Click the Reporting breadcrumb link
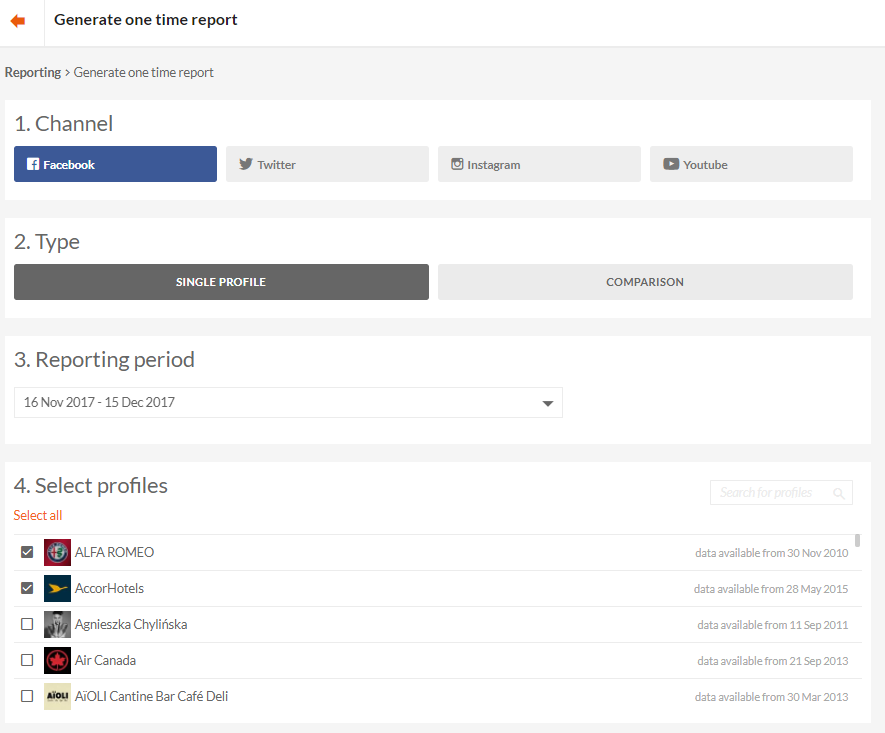This screenshot has width=885, height=733. click(33, 72)
